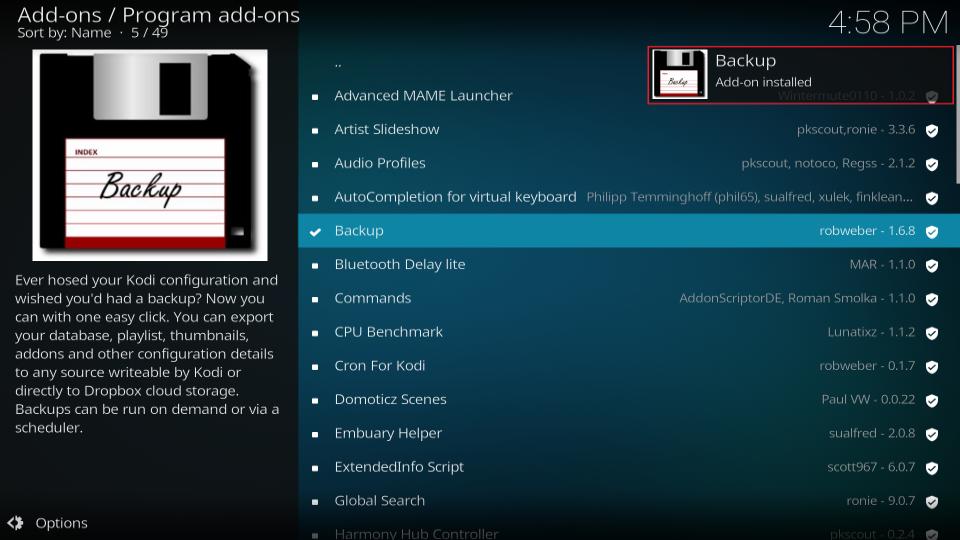Click the verified shield icon for Audio Profiles
Image resolution: width=960 pixels, height=540 pixels.
[x=932, y=164]
